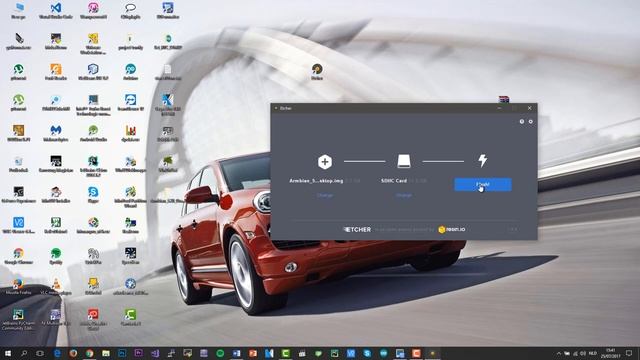Viewport: 640px width, 360px height.
Task: Click the Etcher logo in footer
Action: (357, 229)
